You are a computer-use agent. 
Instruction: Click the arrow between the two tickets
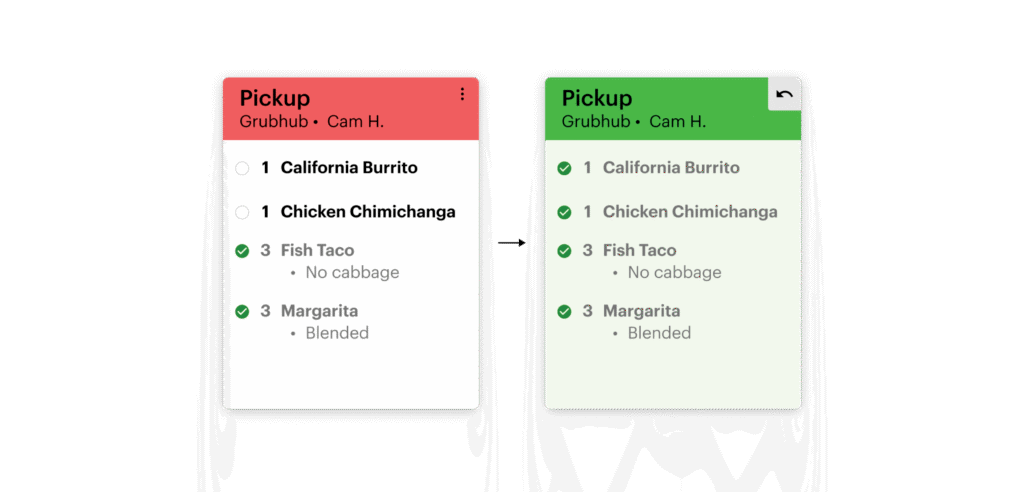click(511, 242)
